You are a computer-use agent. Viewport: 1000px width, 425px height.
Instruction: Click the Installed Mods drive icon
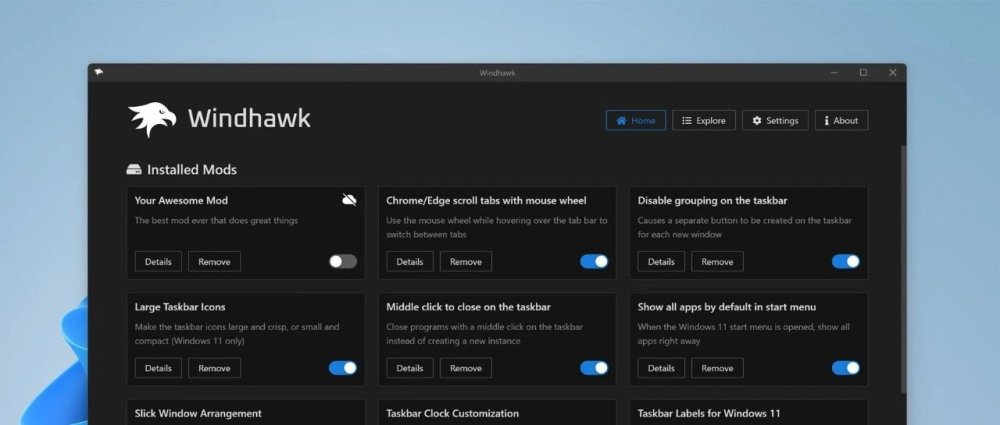click(134, 170)
